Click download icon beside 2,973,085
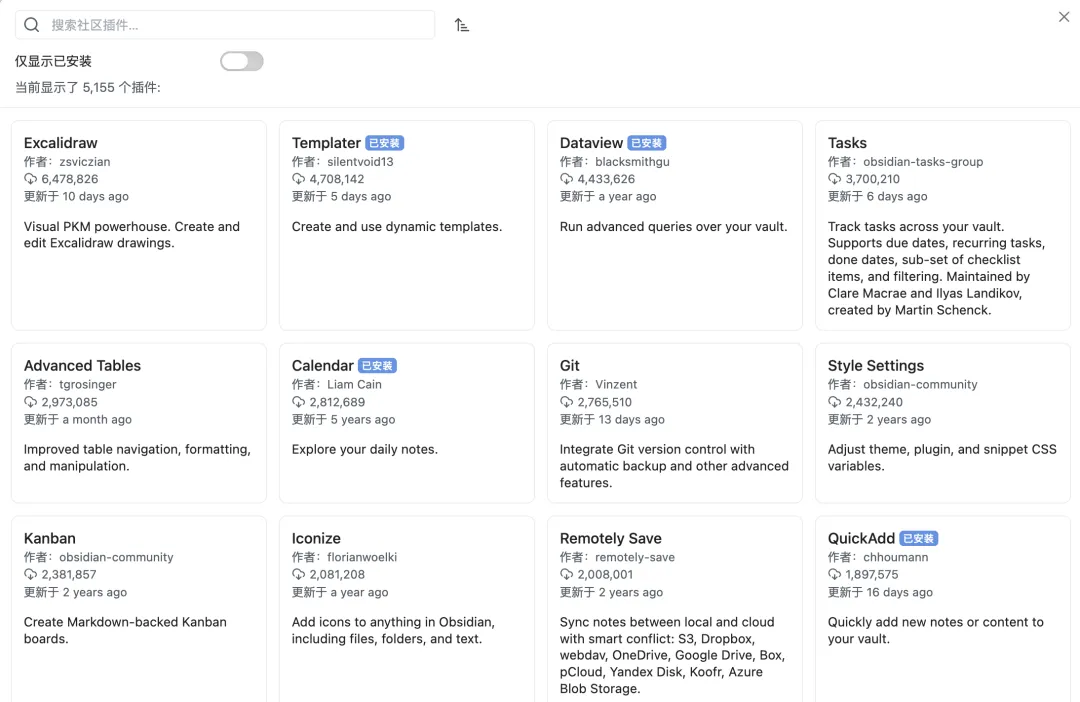Screen dimensions: 1080x702 pyautogui.click(x=30, y=402)
